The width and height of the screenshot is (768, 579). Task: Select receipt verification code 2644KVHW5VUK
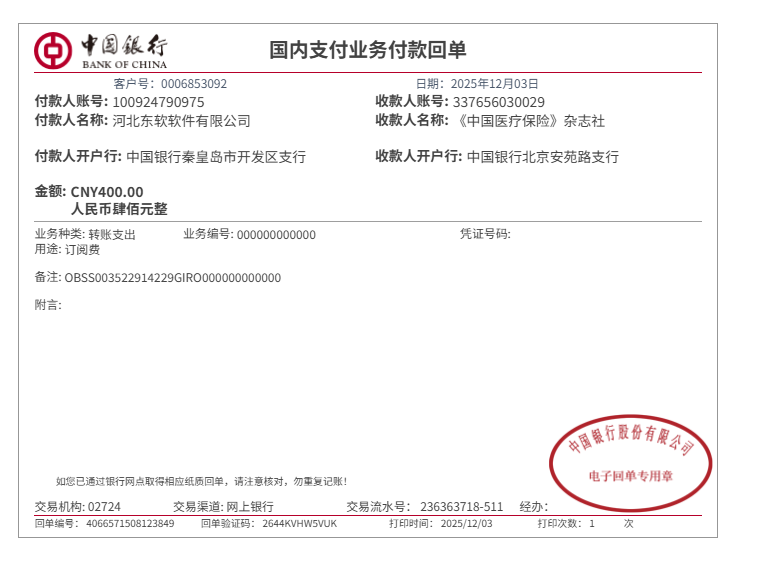pyautogui.click(x=300, y=523)
